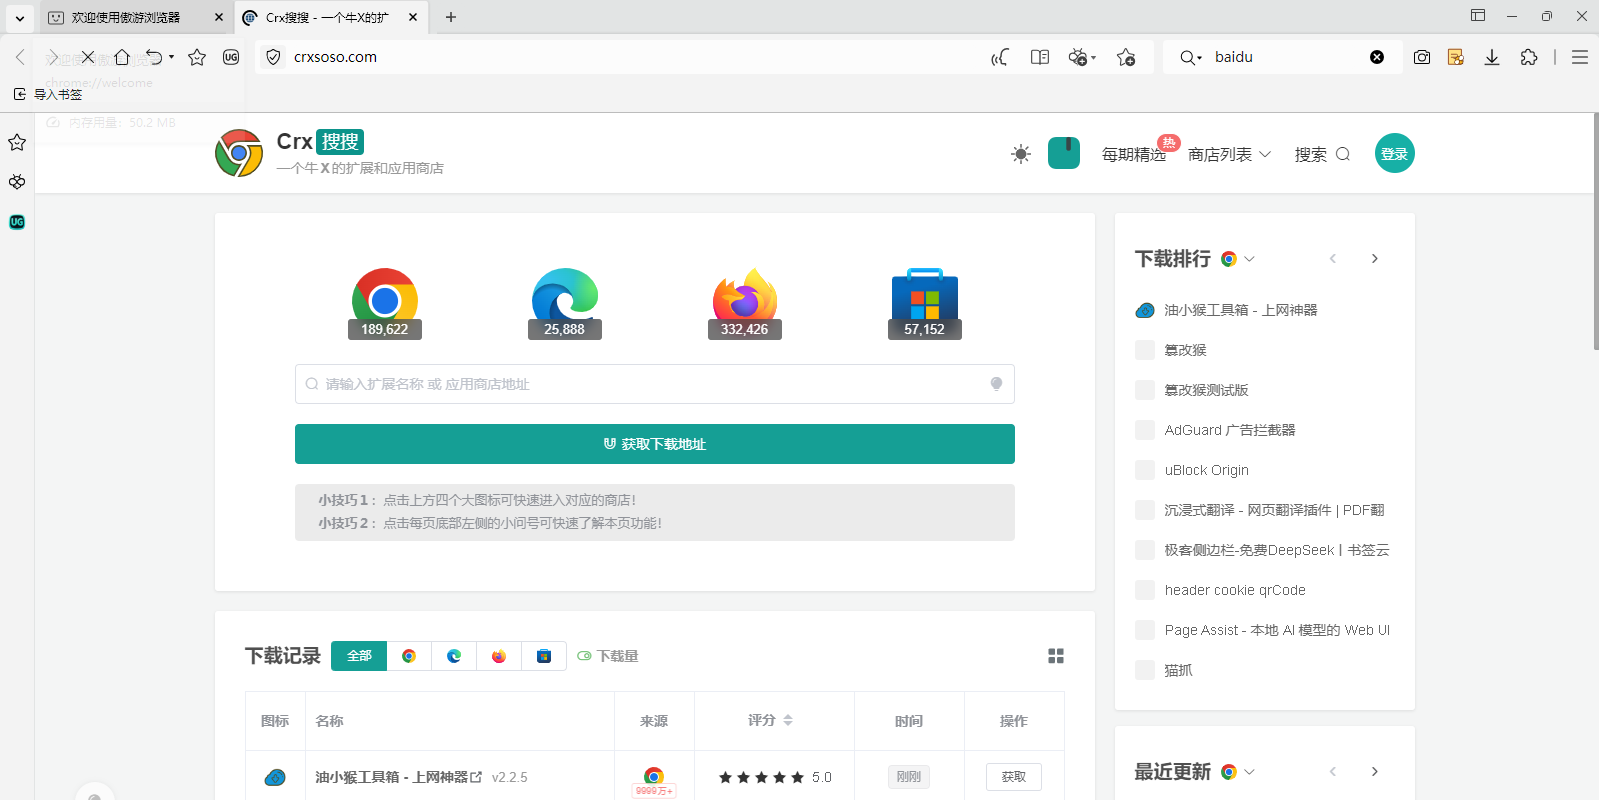
Task: Open the browser downloads icon
Action: (x=1491, y=57)
